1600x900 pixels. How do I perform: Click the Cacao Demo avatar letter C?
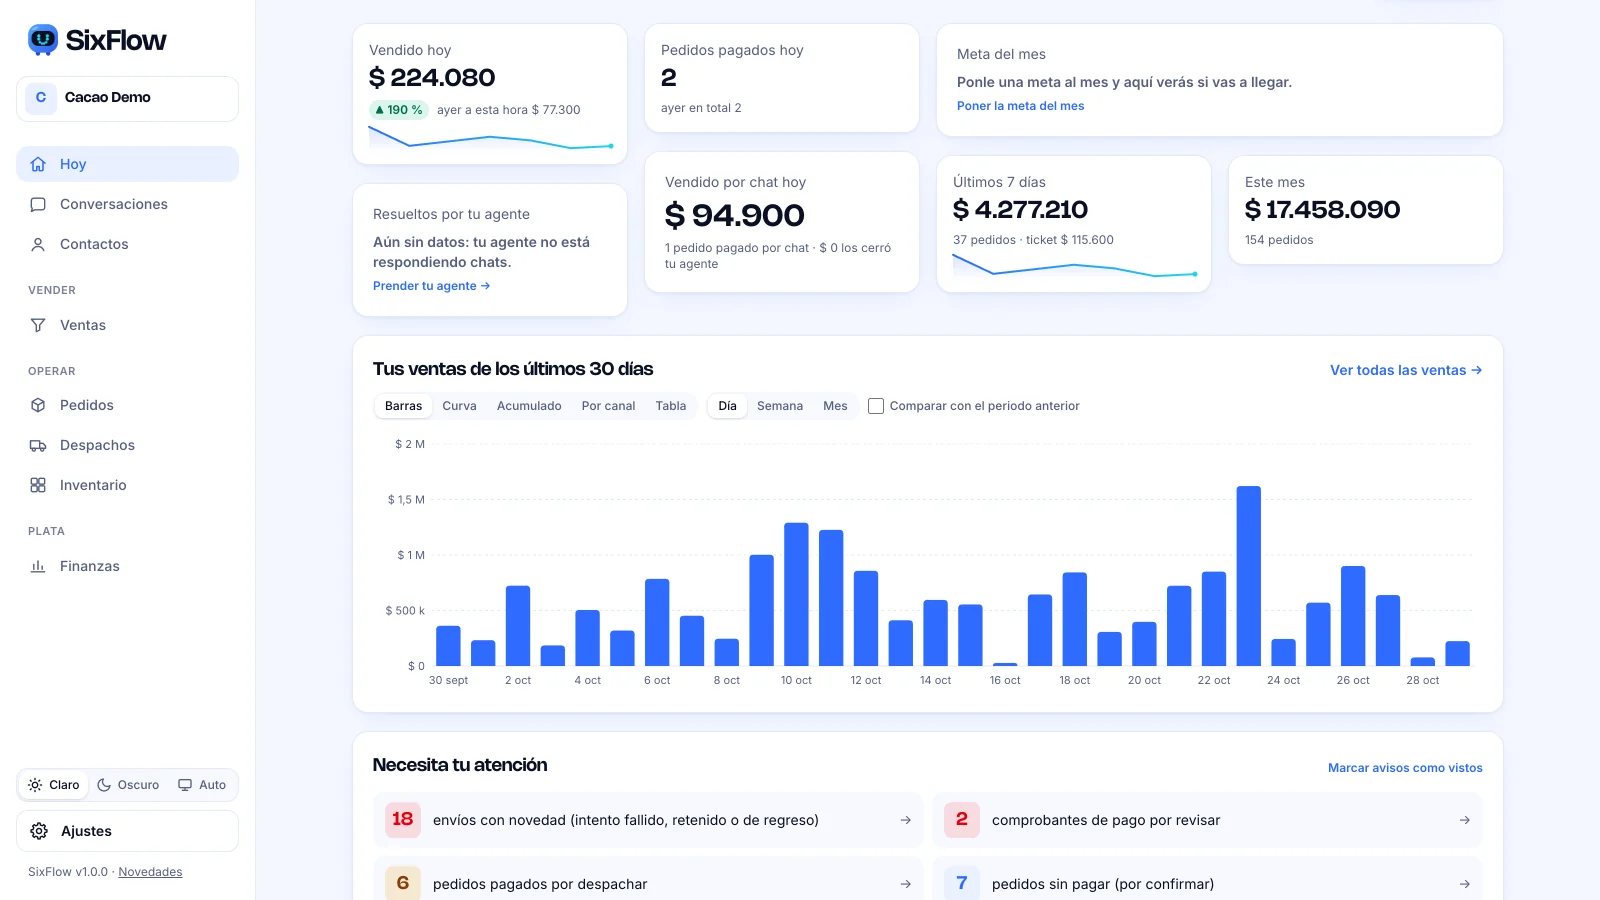click(x=41, y=98)
